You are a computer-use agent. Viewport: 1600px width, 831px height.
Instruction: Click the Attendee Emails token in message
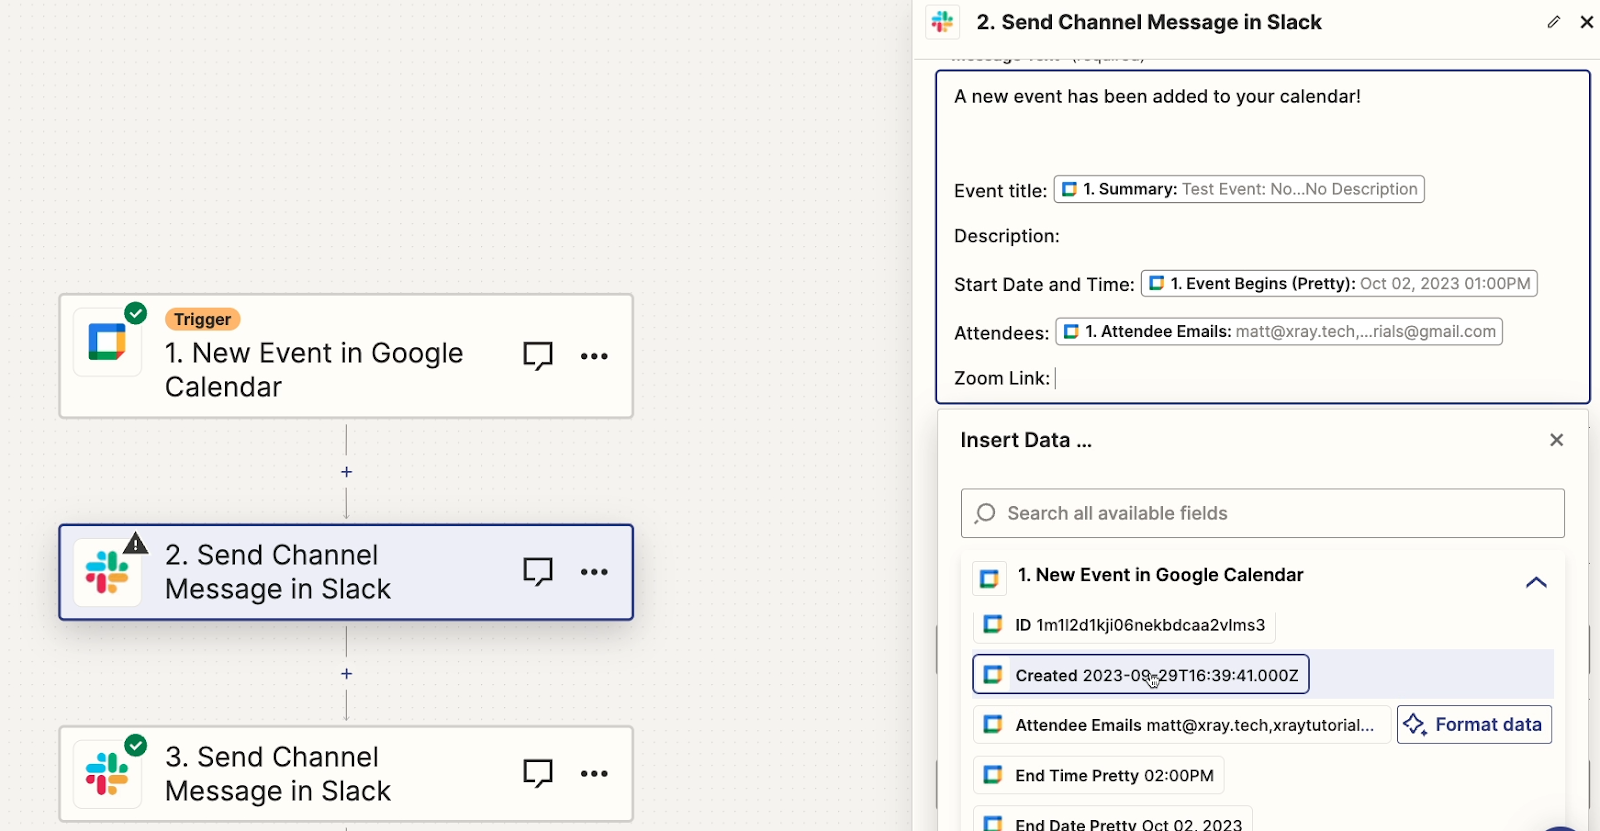click(1279, 332)
